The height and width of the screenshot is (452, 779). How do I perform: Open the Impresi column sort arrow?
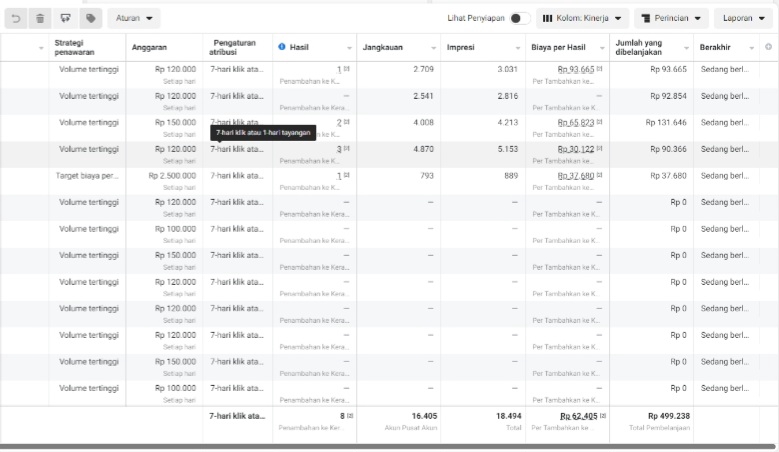tap(518, 48)
